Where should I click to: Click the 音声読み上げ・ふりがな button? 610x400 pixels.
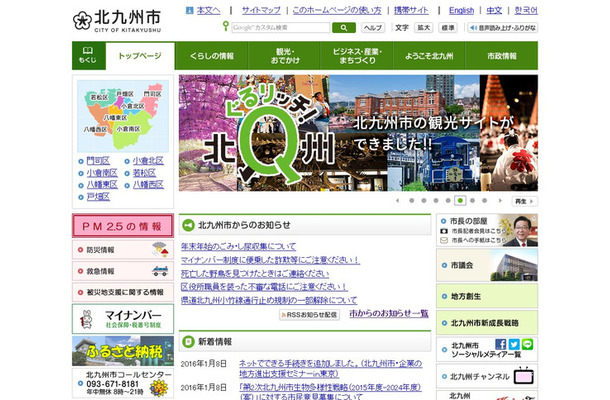pos(502,28)
